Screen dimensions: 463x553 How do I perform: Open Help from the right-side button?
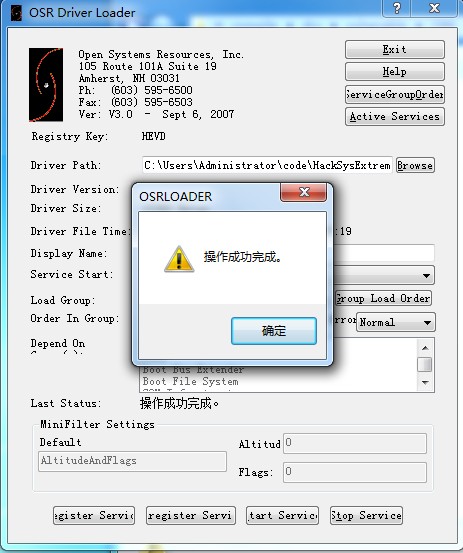[395, 72]
